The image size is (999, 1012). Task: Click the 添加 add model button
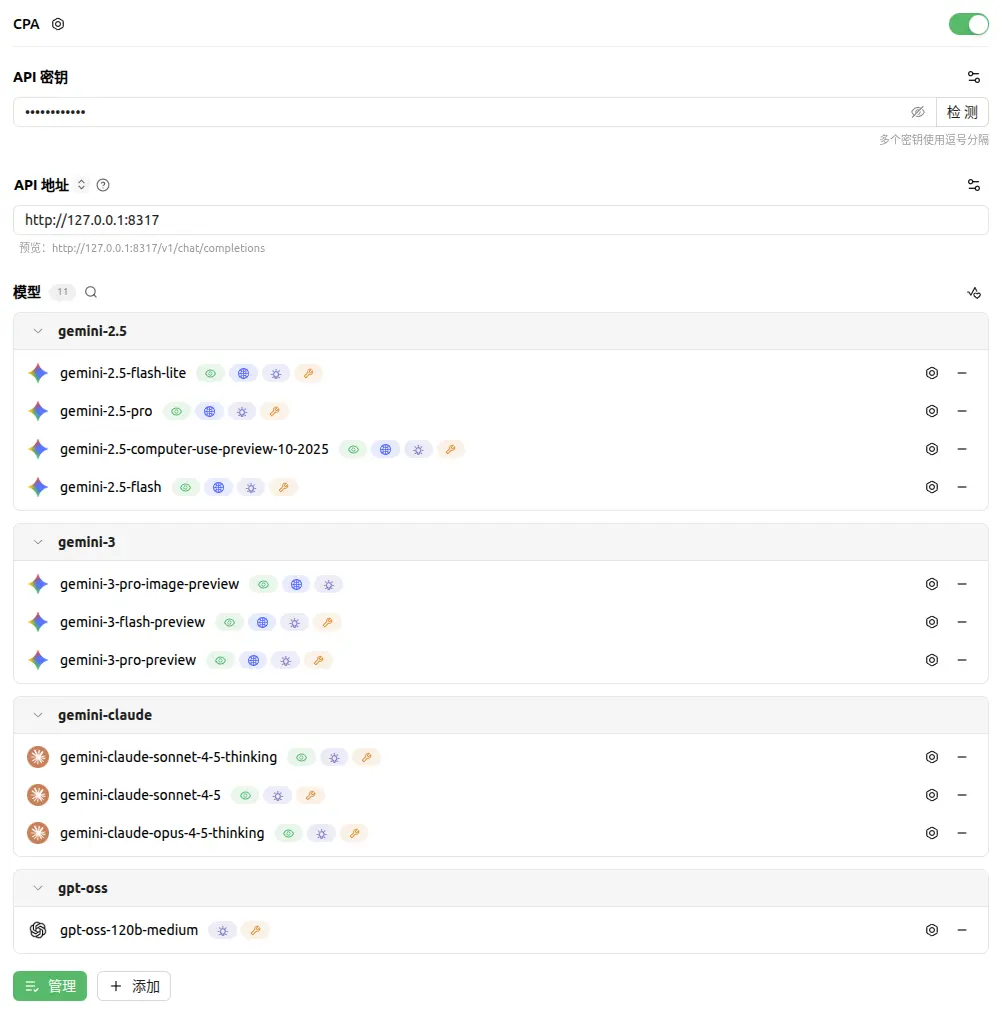tap(134, 986)
